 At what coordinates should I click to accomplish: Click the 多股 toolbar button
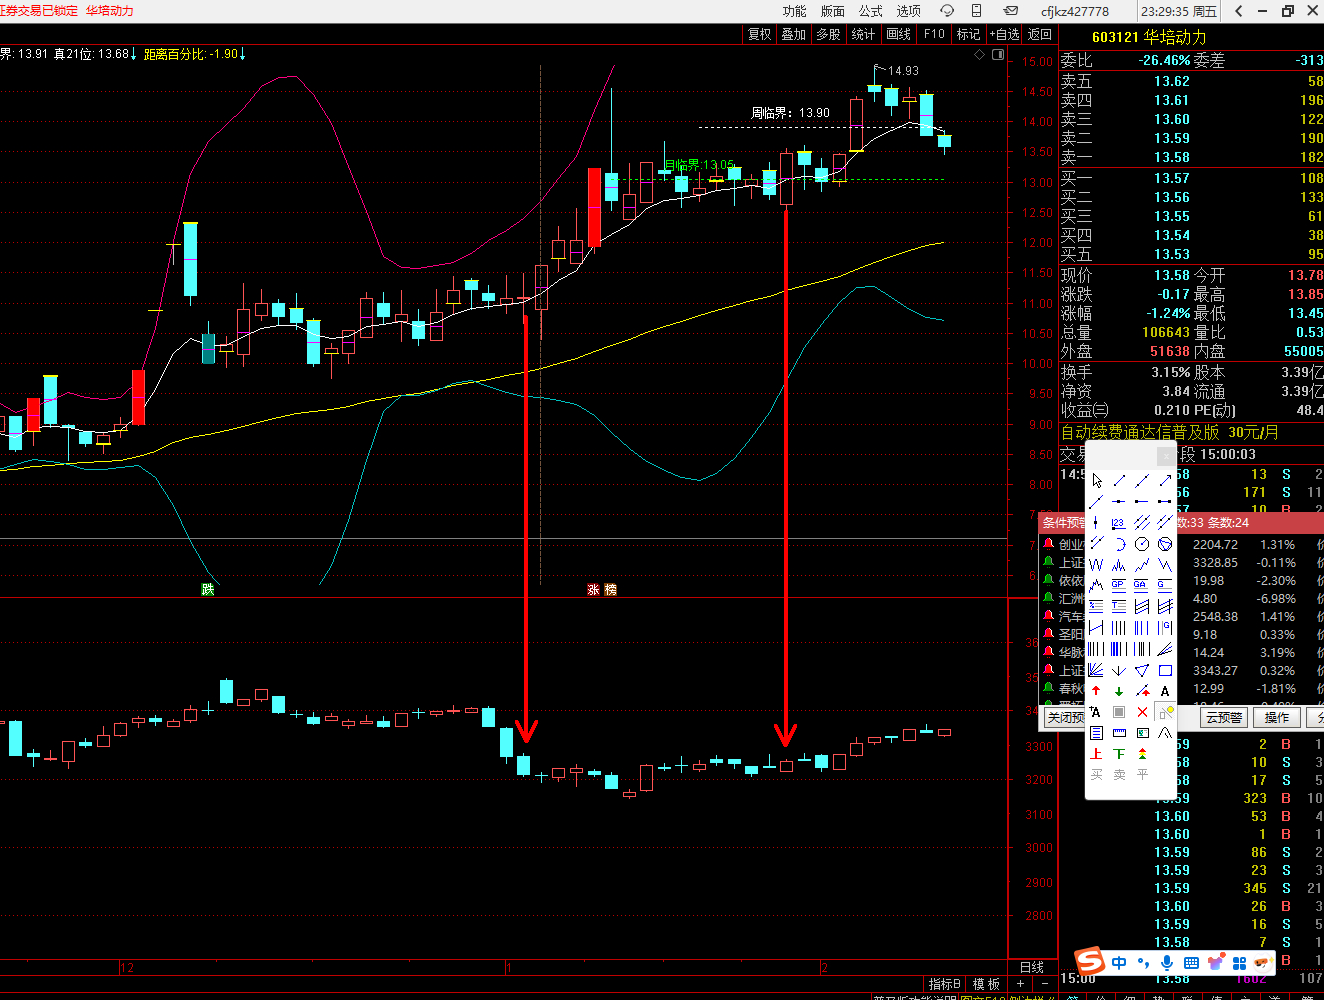[828, 34]
